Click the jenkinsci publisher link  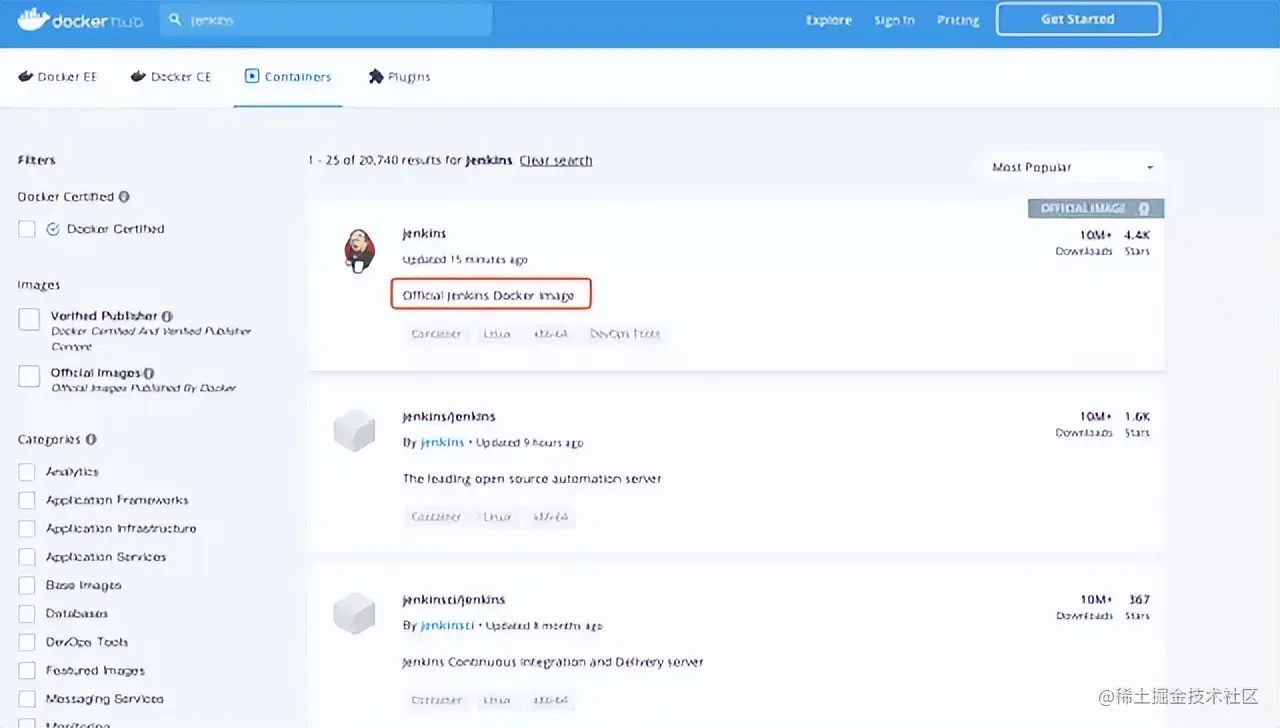(445, 626)
